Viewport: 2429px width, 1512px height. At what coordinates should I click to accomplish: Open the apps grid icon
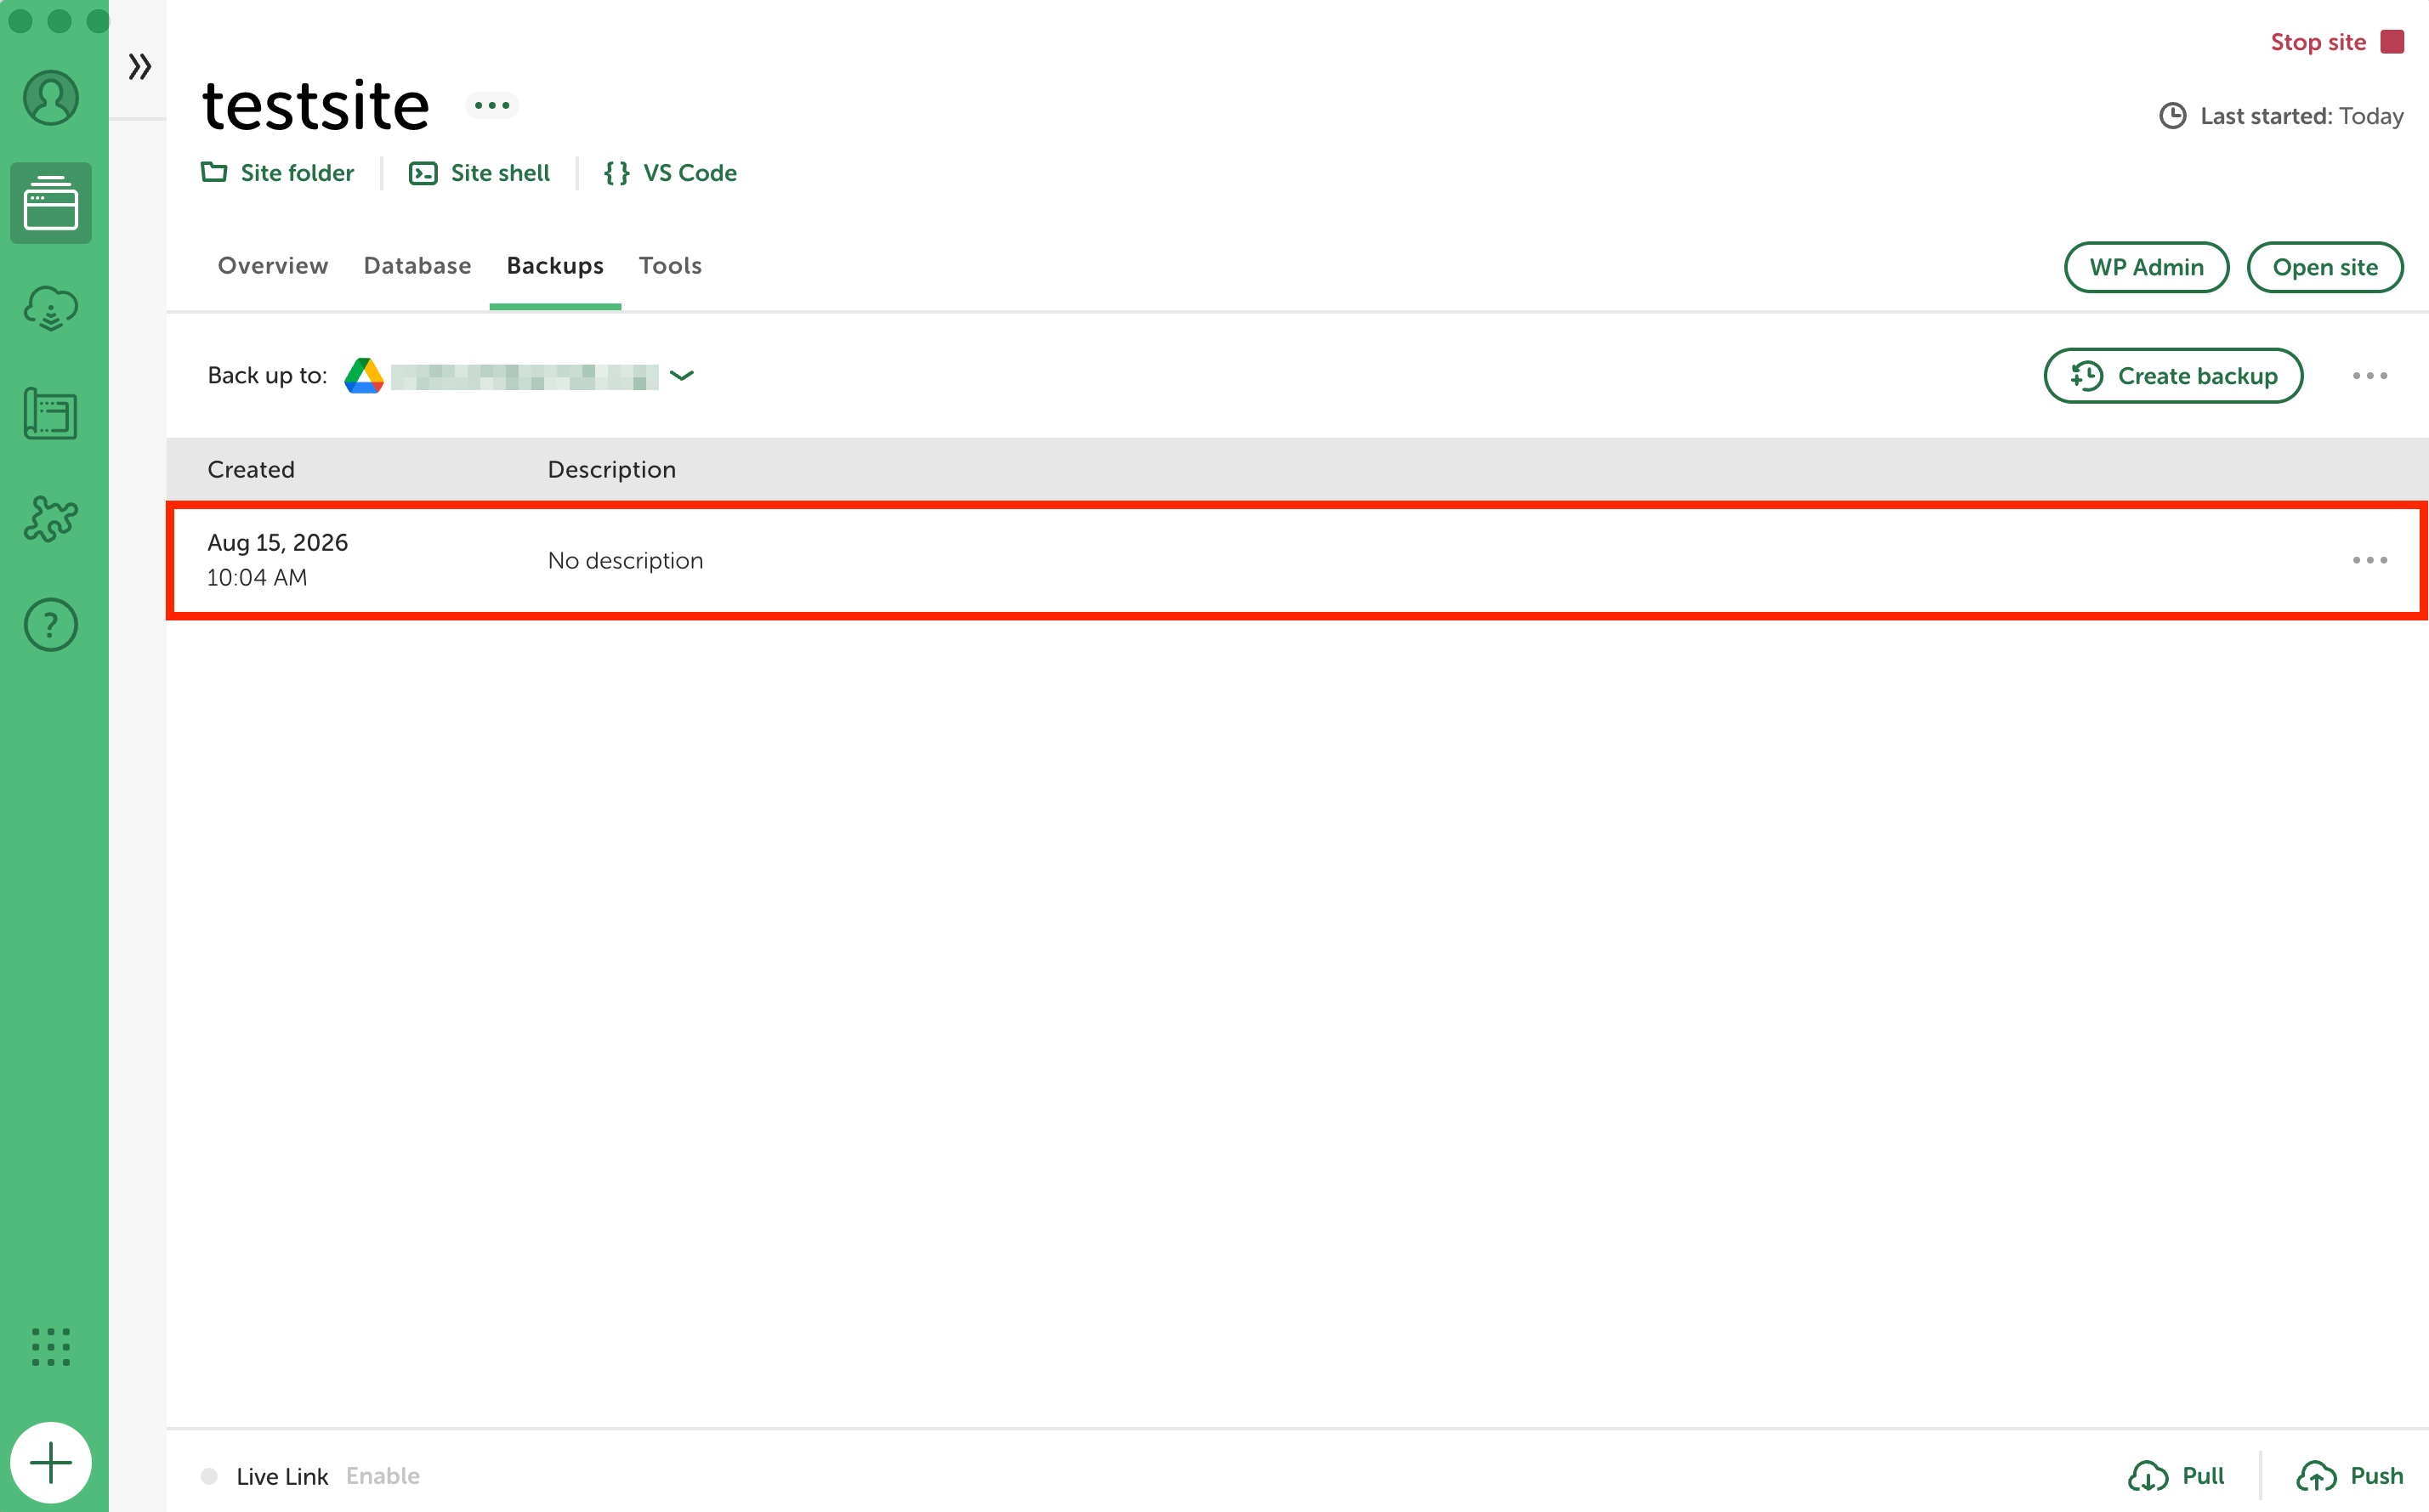[x=51, y=1347]
